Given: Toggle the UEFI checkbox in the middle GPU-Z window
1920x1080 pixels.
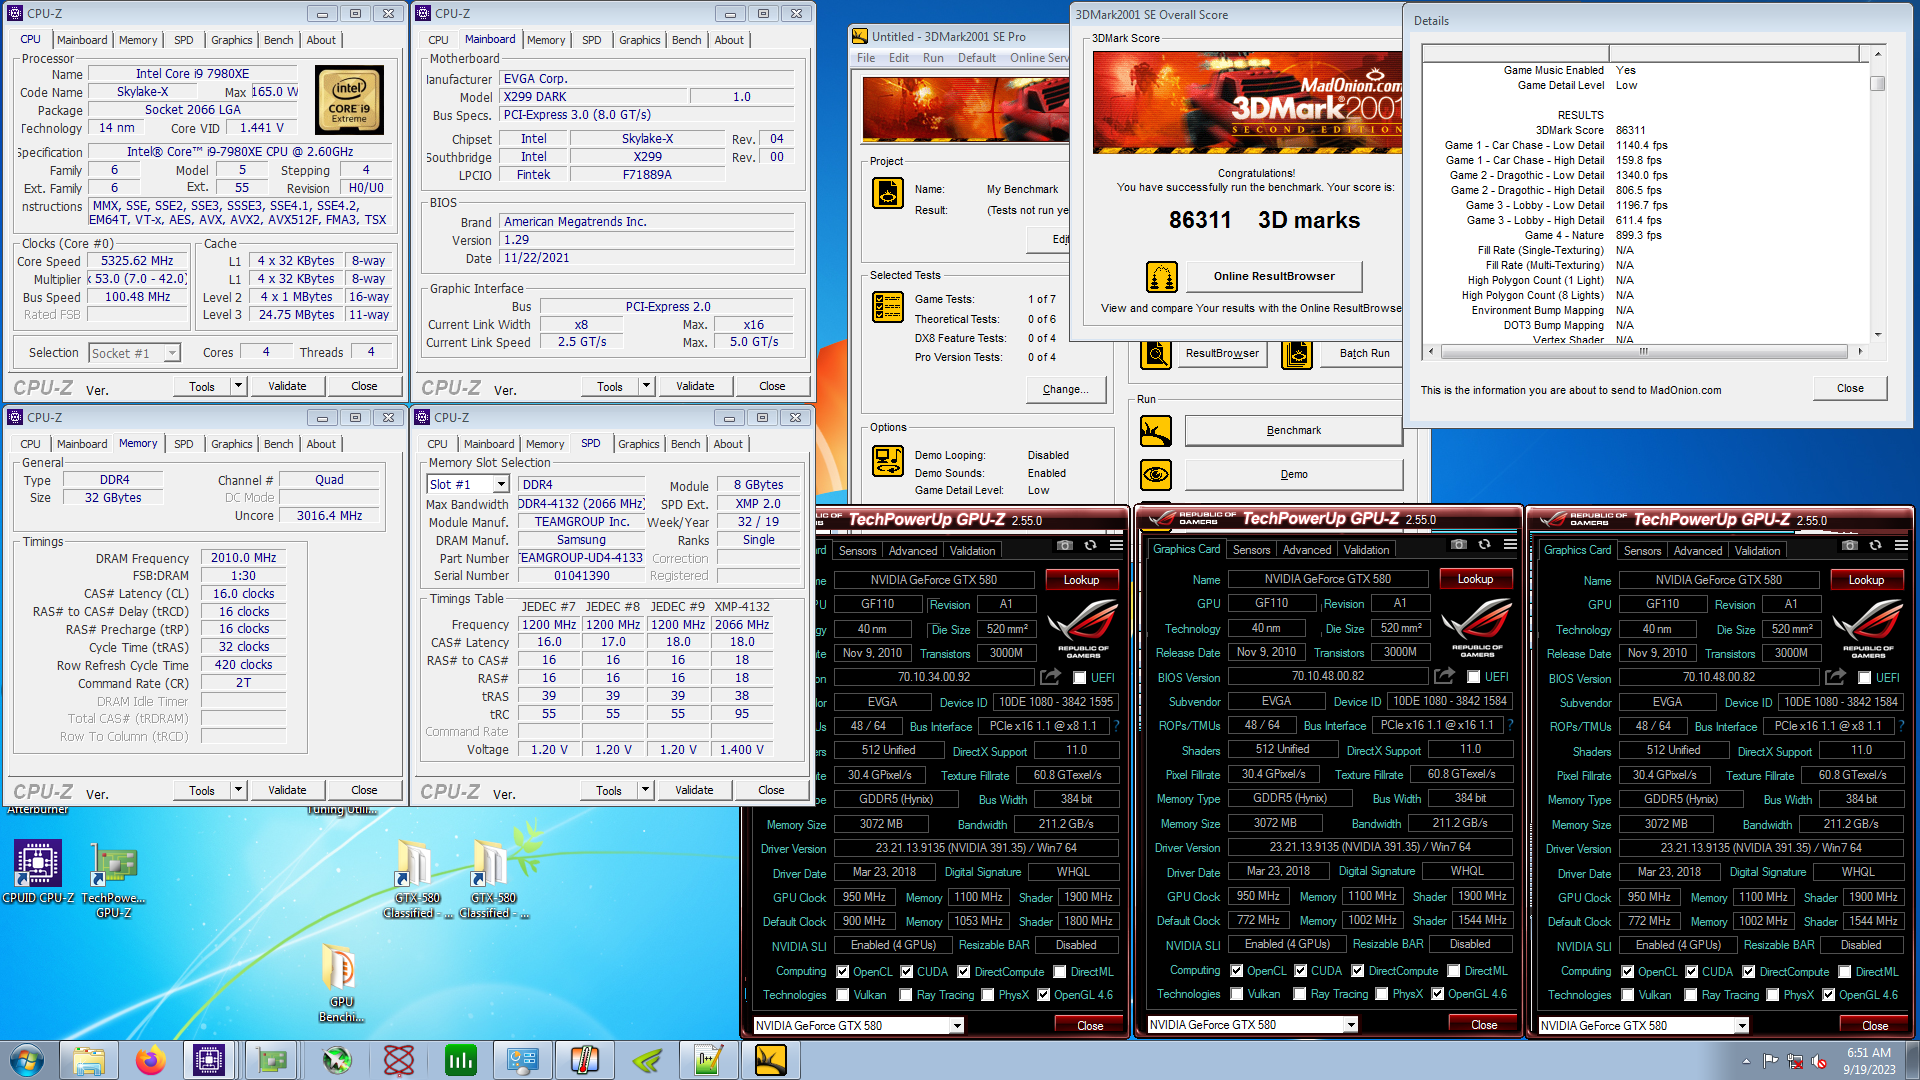Looking at the screenshot, I should [1474, 677].
